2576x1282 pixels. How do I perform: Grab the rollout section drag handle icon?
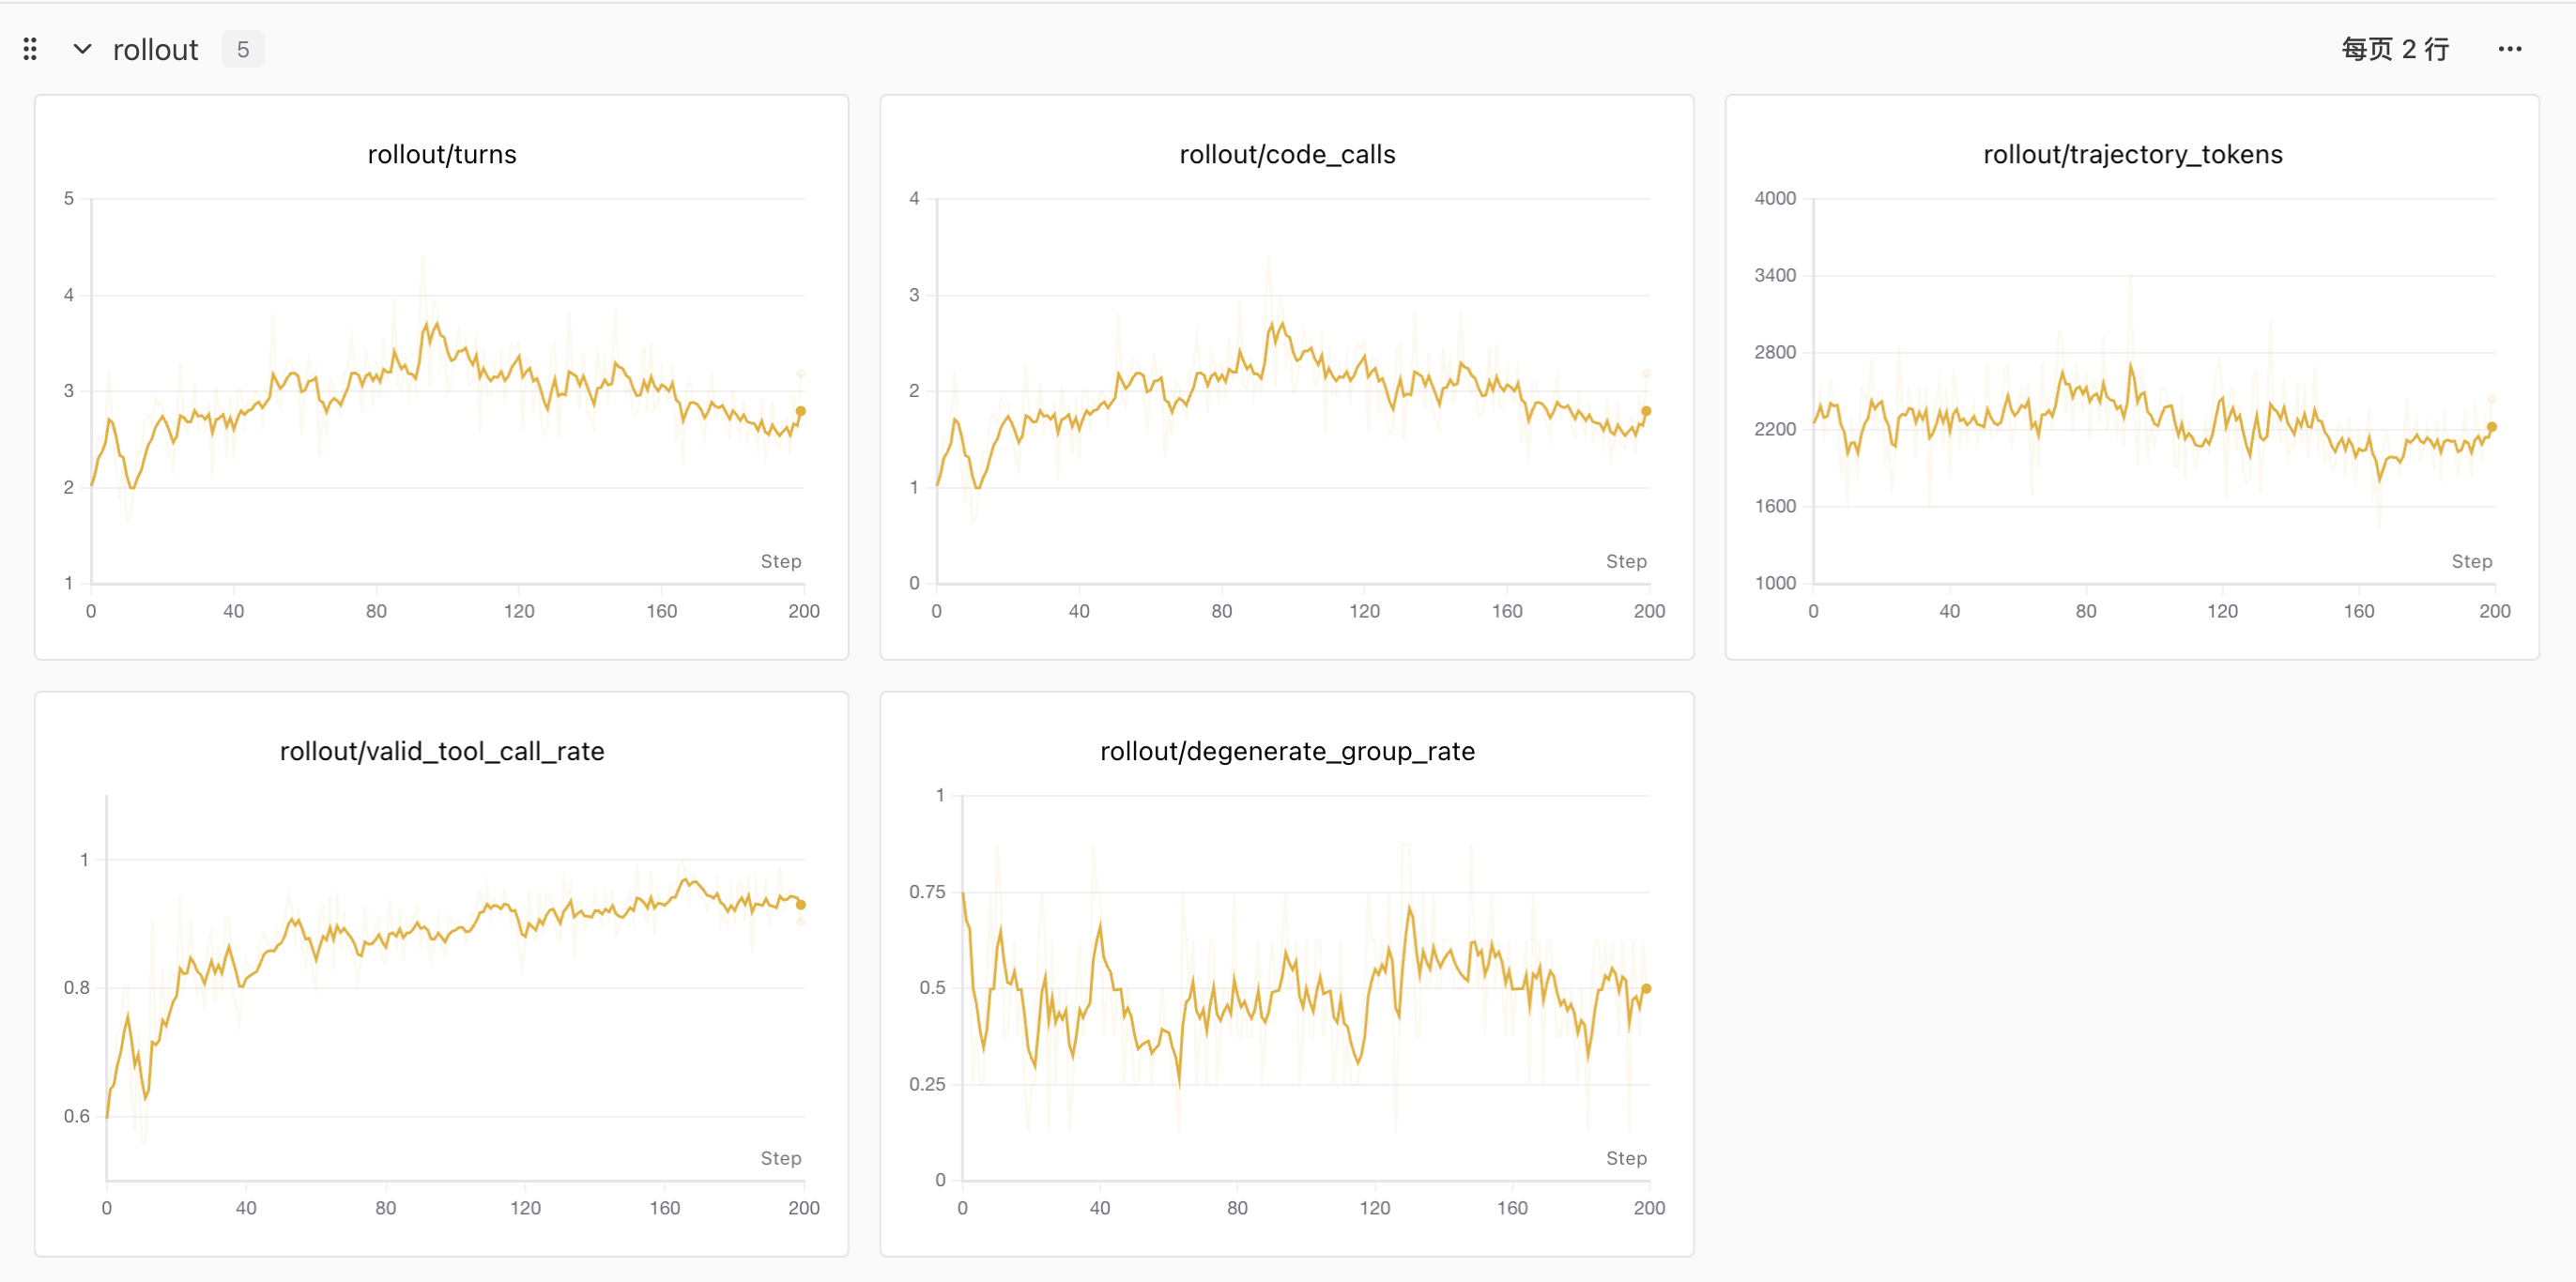30,49
